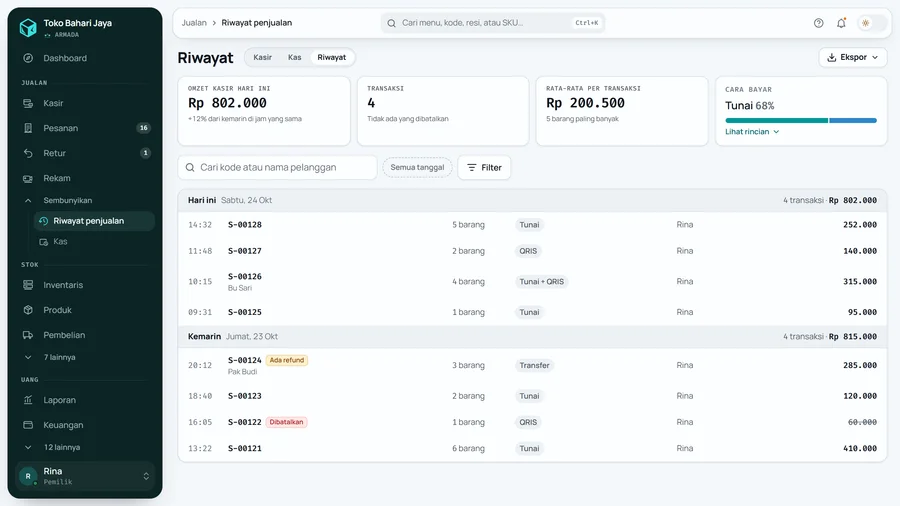Image resolution: width=900 pixels, height=506 pixels.
Task: Click the Ada refund badge
Action: (x=286, y=360)
